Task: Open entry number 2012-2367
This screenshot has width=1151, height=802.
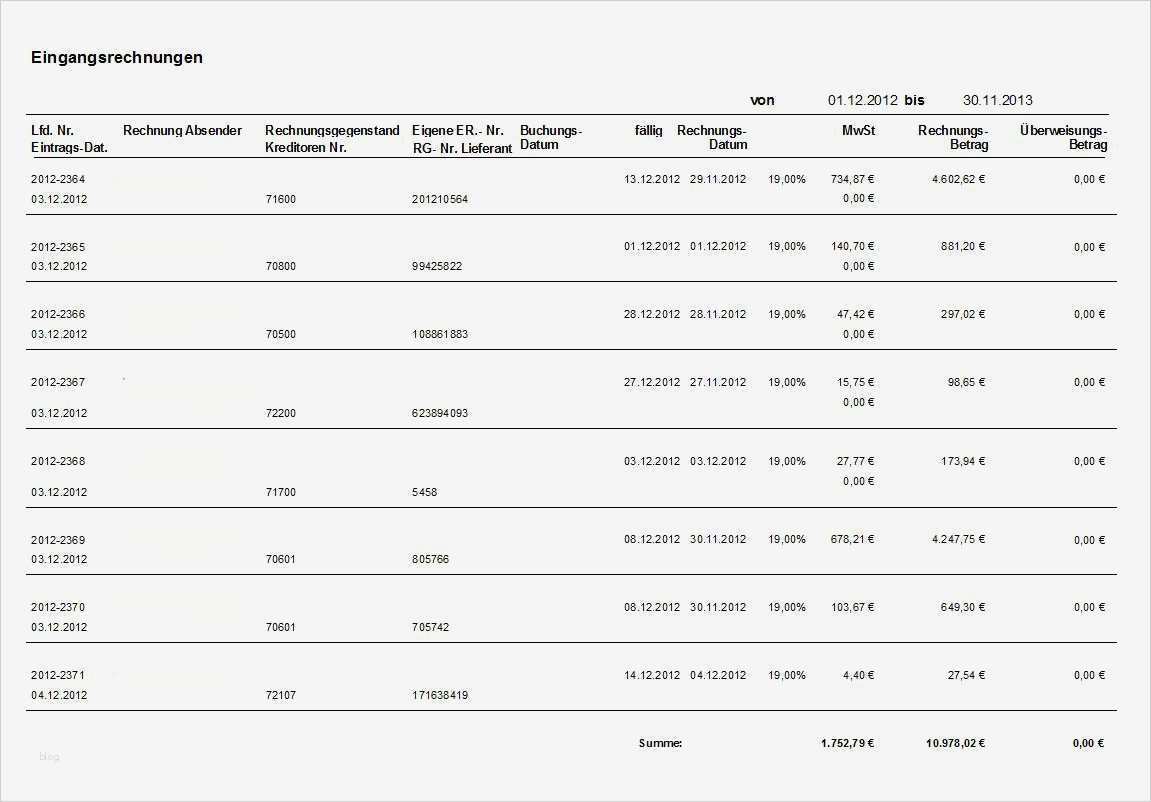Action: [58, 382]
